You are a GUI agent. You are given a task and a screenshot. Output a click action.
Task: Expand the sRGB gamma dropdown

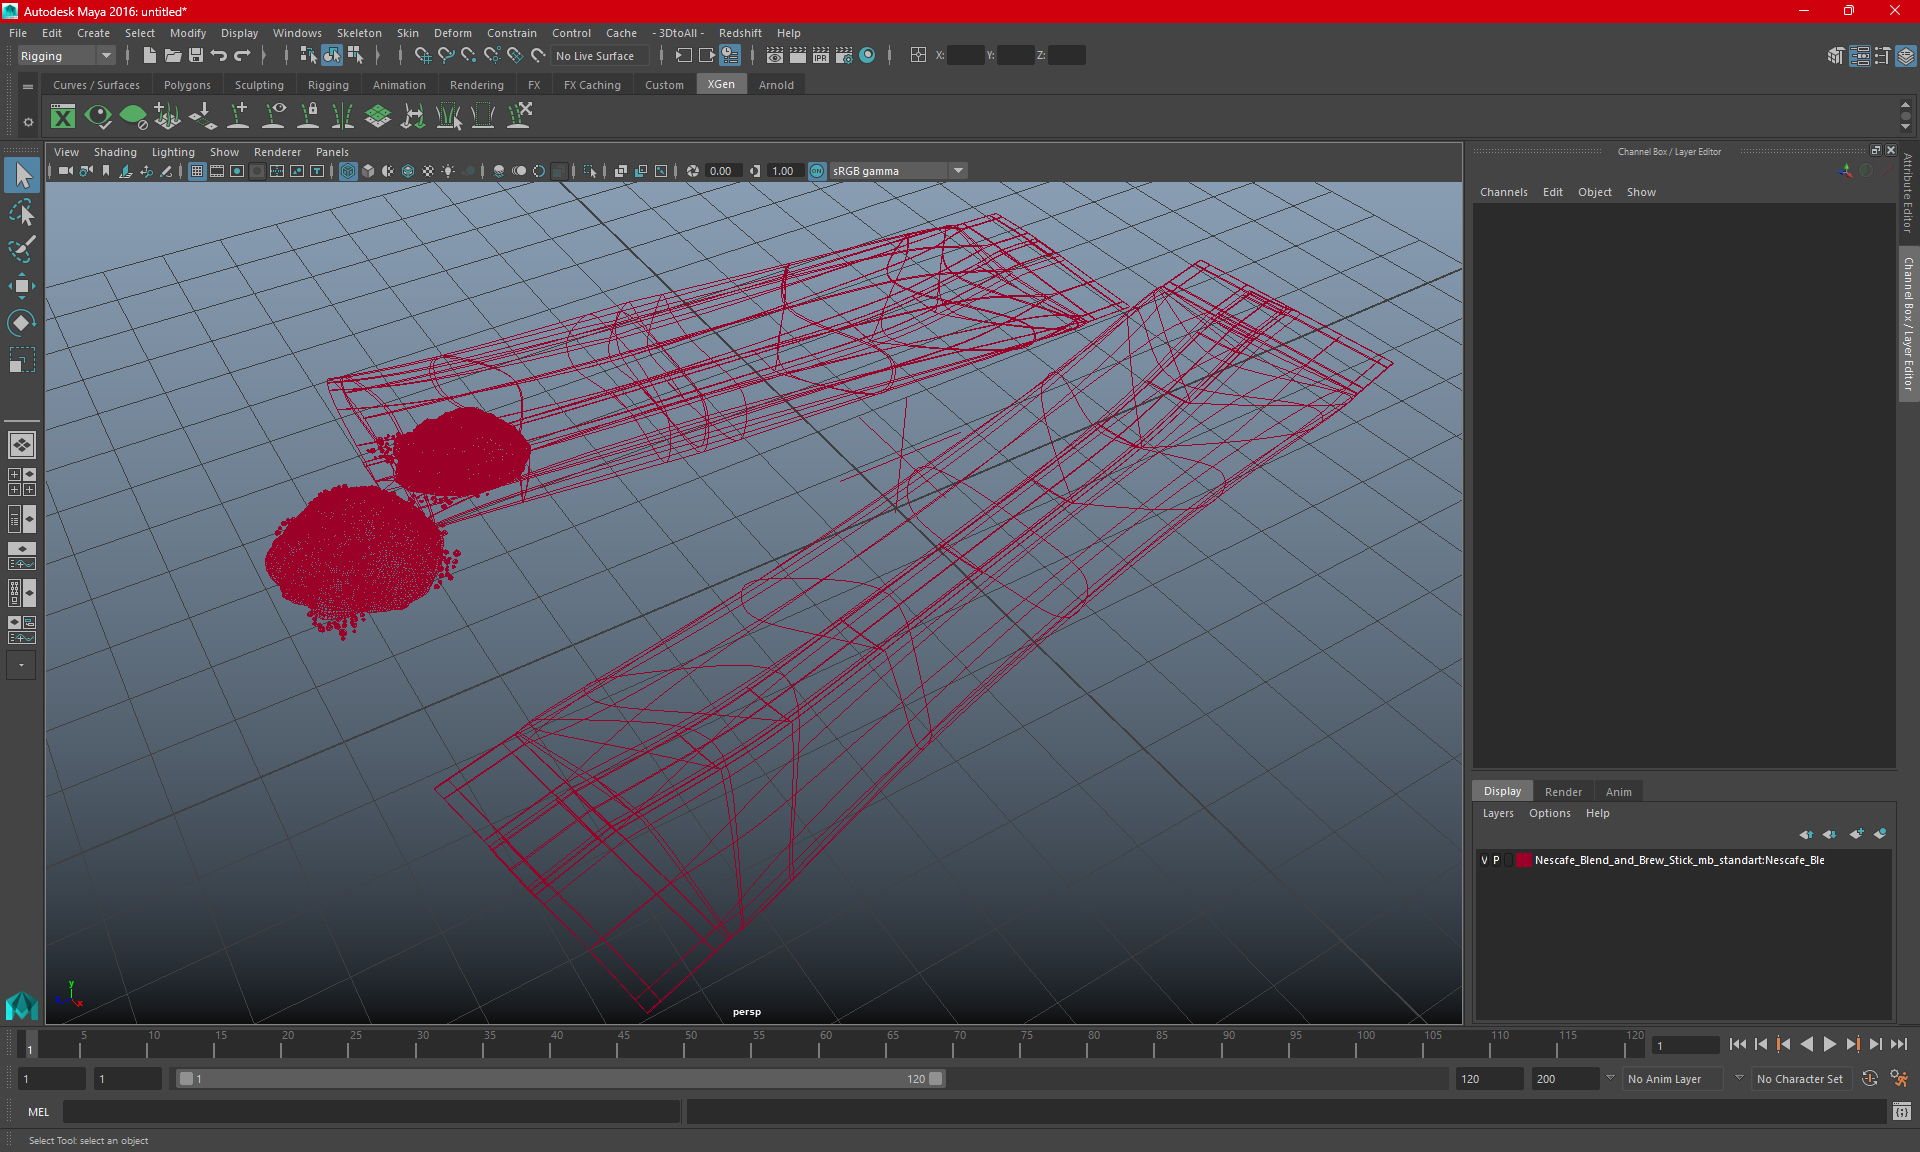[959, 170]
